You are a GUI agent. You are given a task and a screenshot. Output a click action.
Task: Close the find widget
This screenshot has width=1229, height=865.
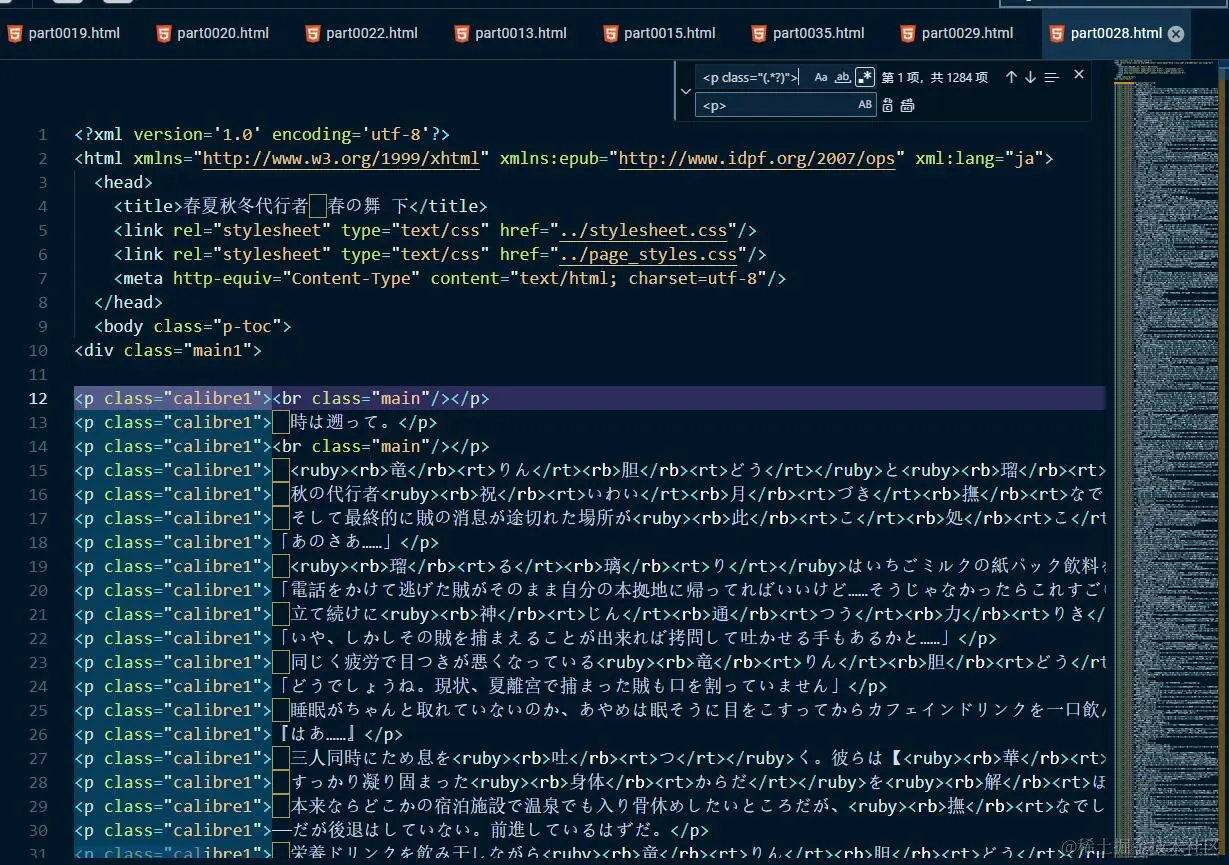tap(1079, 75)
